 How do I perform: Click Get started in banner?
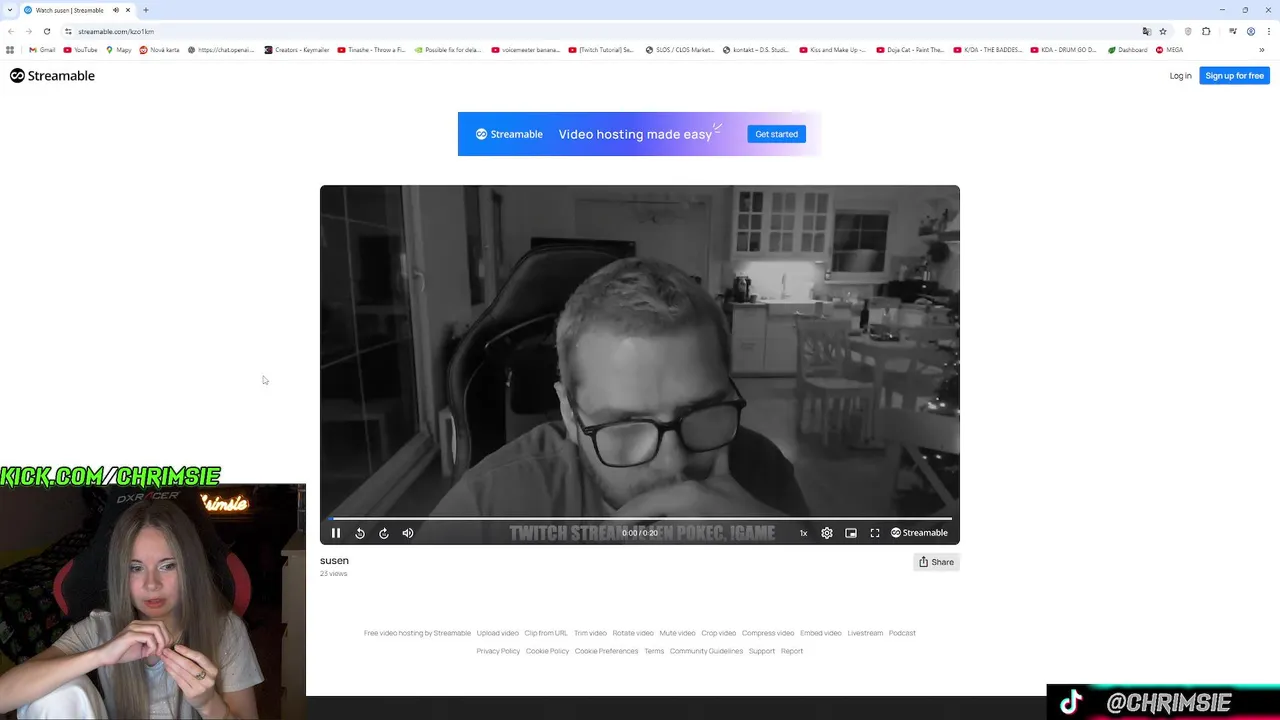[x=776, y=134]
